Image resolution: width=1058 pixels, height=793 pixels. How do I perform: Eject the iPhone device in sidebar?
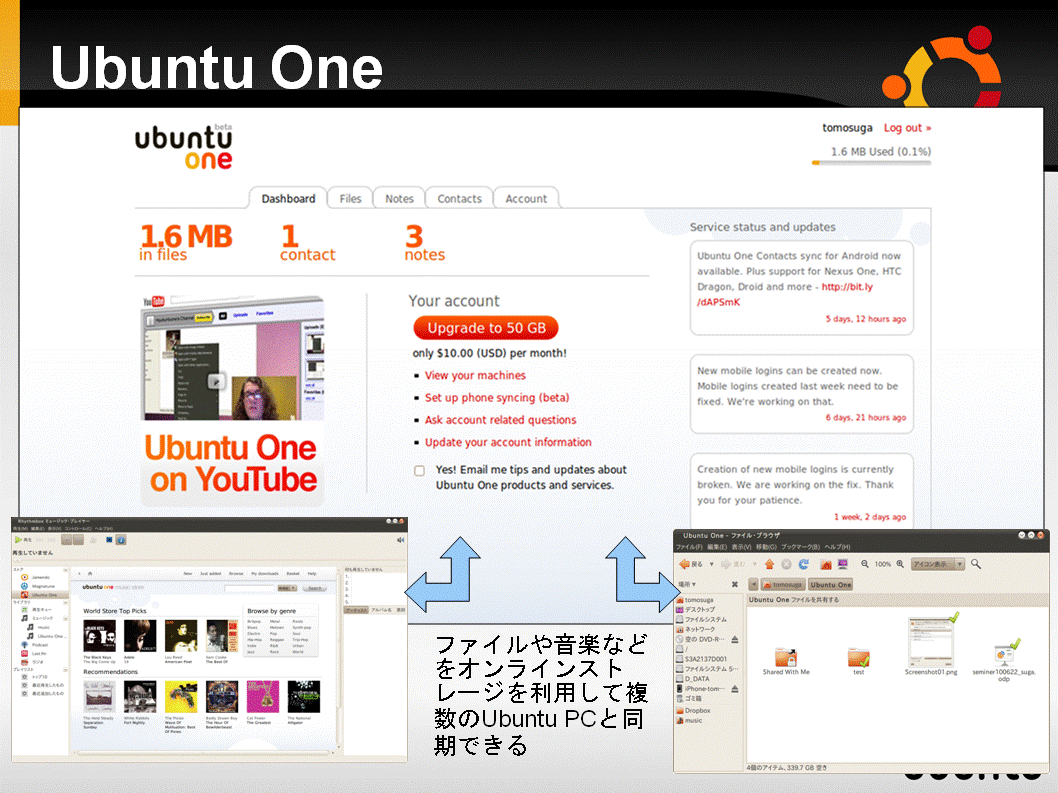click(735, 689)
